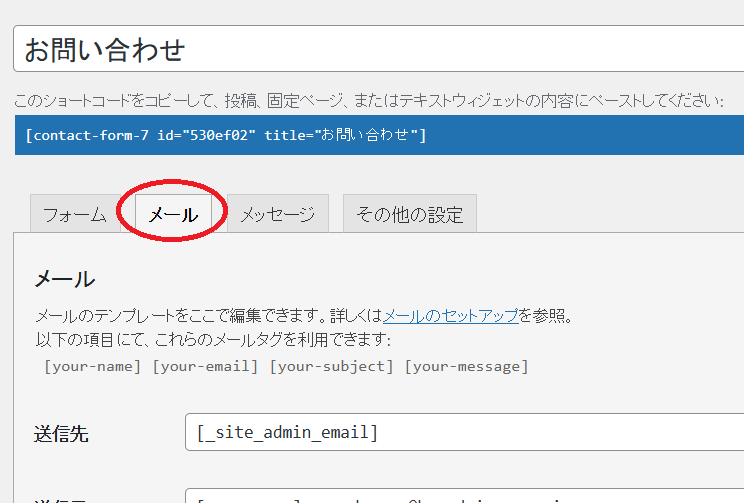Click the bold メール section heading

tap(64, 278)
